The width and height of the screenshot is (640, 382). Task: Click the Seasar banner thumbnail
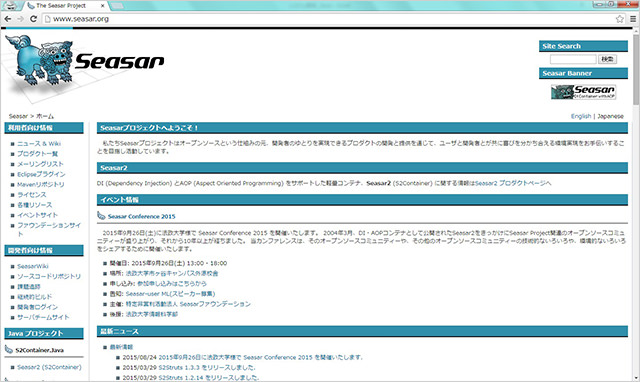point(583,92)
